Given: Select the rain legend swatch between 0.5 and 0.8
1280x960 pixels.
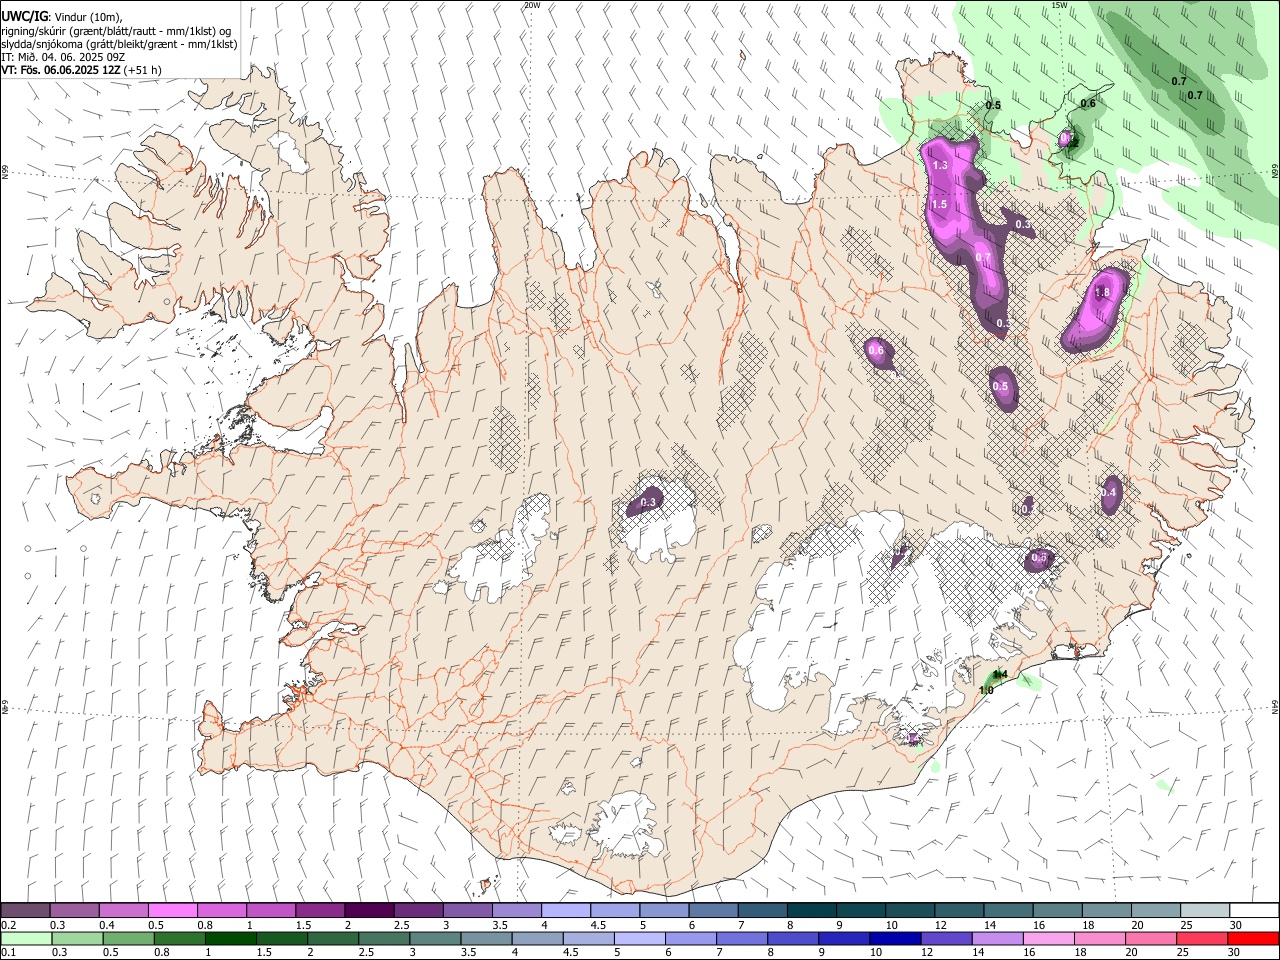Looking at the screenshot, I should click(x=129, y=939).
